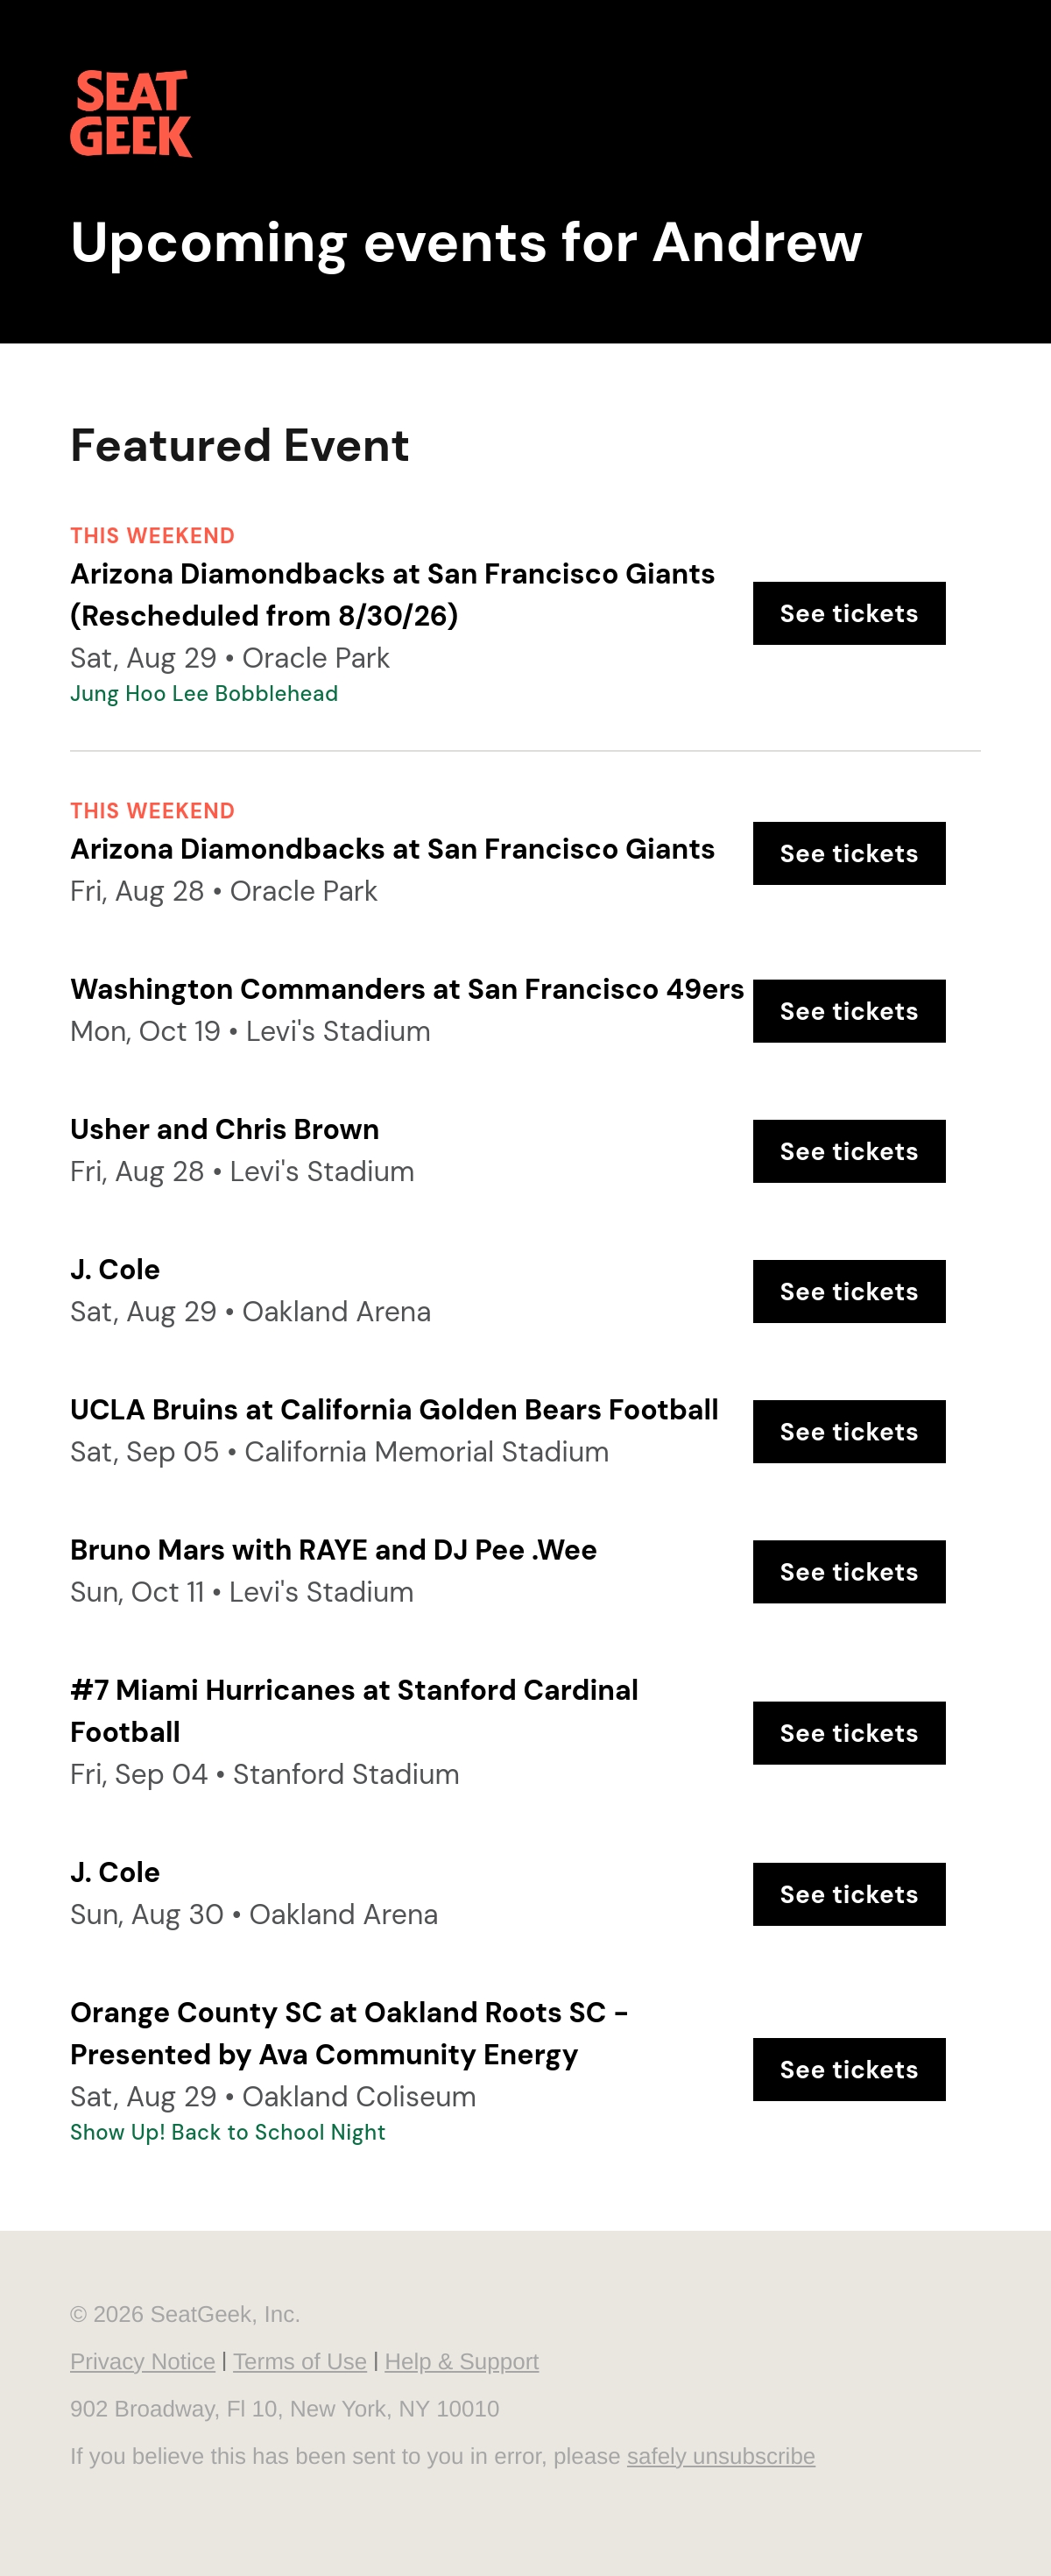This screenshot has height=2576, width=1051.
Task: Click the safely unsubscribe link
Action: tap(721, 2456)
